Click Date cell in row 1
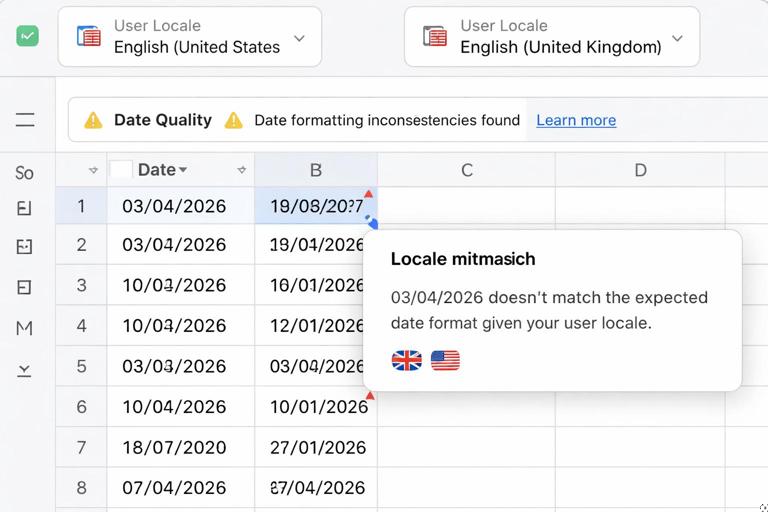768x512 pixels. pos(181,206)
